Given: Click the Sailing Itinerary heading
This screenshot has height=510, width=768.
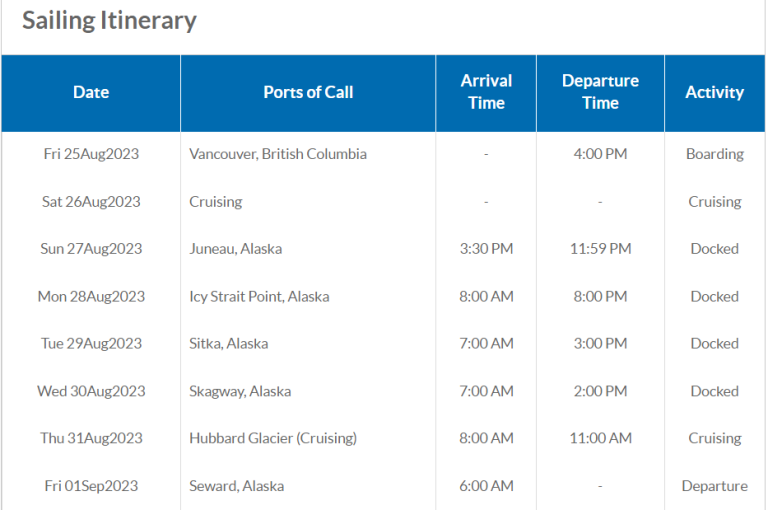Looking at the screenshot, I should click(109, 21).
